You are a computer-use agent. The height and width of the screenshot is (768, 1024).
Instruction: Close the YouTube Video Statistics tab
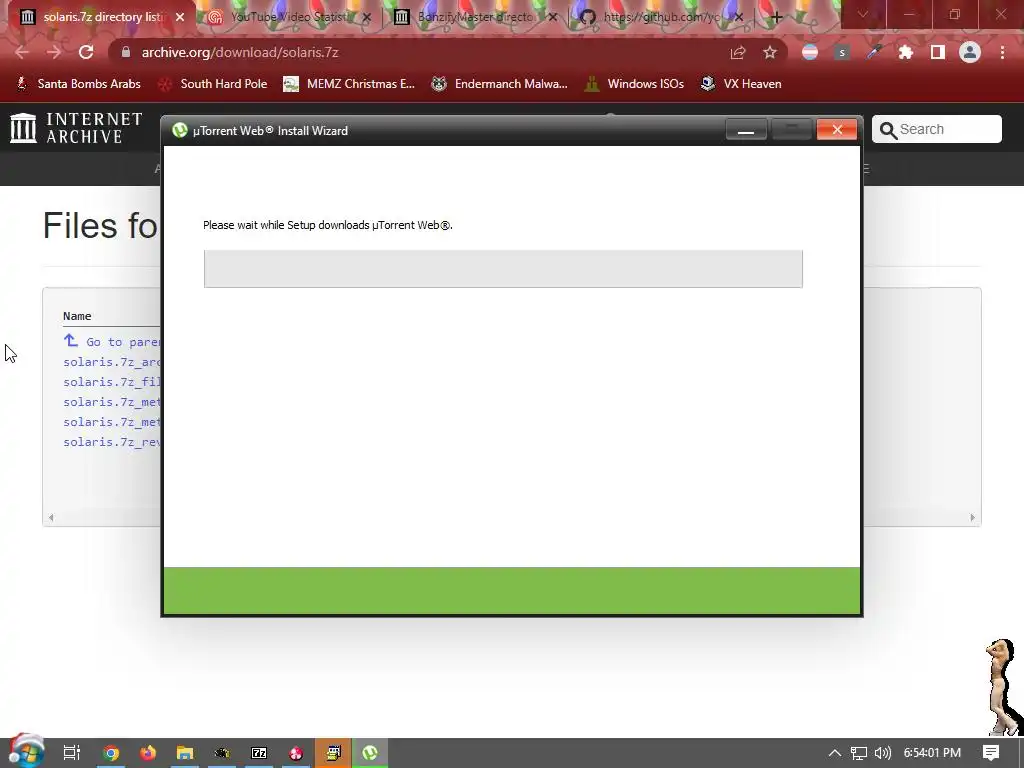pyautogui.click(x=367, y=18)
